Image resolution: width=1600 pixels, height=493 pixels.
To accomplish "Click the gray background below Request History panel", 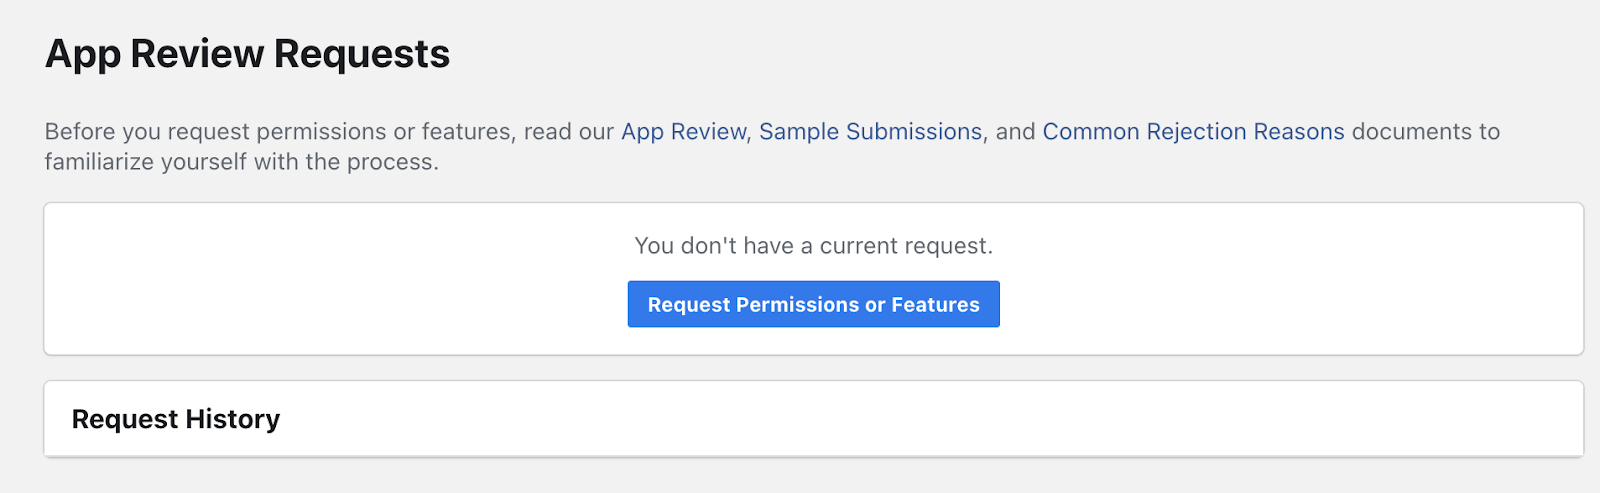I will (800, 477).
